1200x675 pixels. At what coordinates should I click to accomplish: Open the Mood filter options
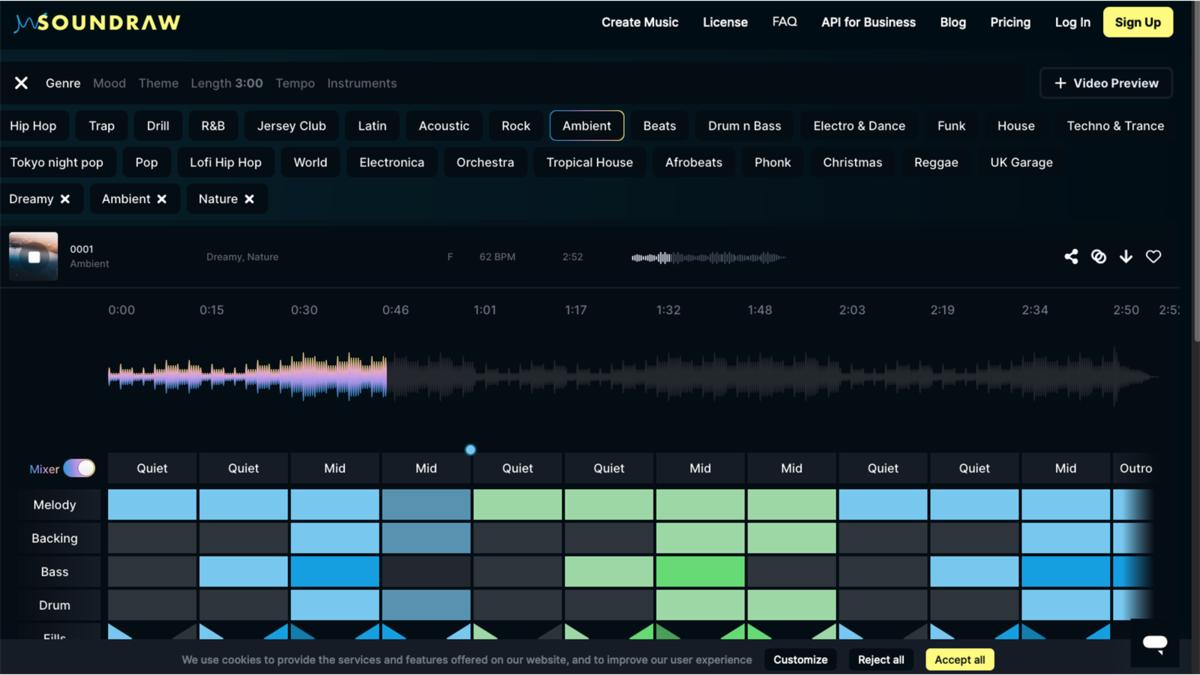(109, 83)
